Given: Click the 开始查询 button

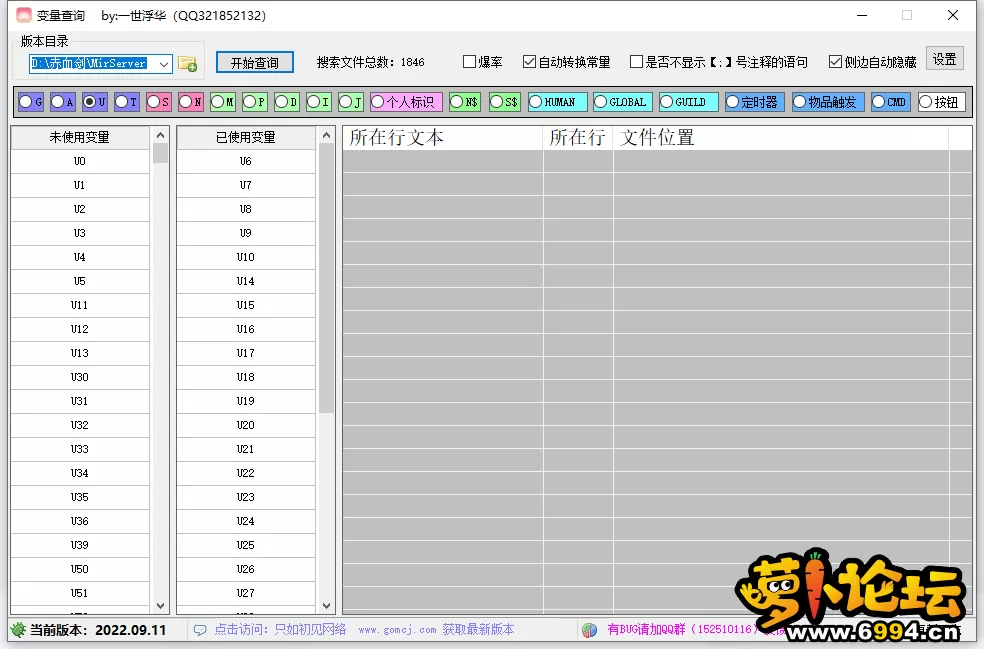Looking at the screenshot, I should [x=255, y=63].
